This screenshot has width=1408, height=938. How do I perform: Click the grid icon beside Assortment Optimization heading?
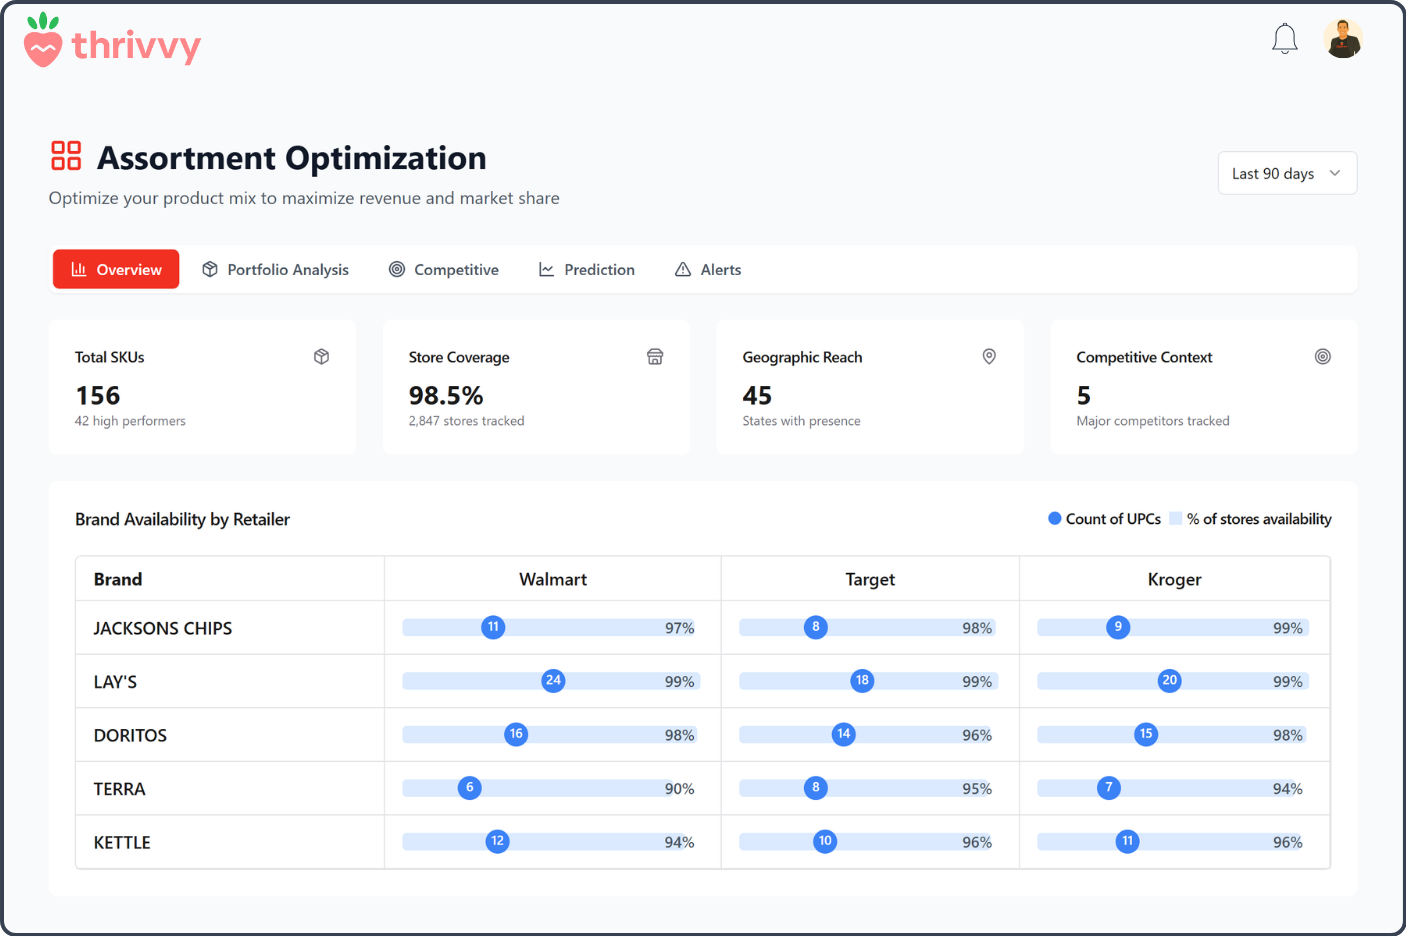pyautogui.click(x=65, y=156)
